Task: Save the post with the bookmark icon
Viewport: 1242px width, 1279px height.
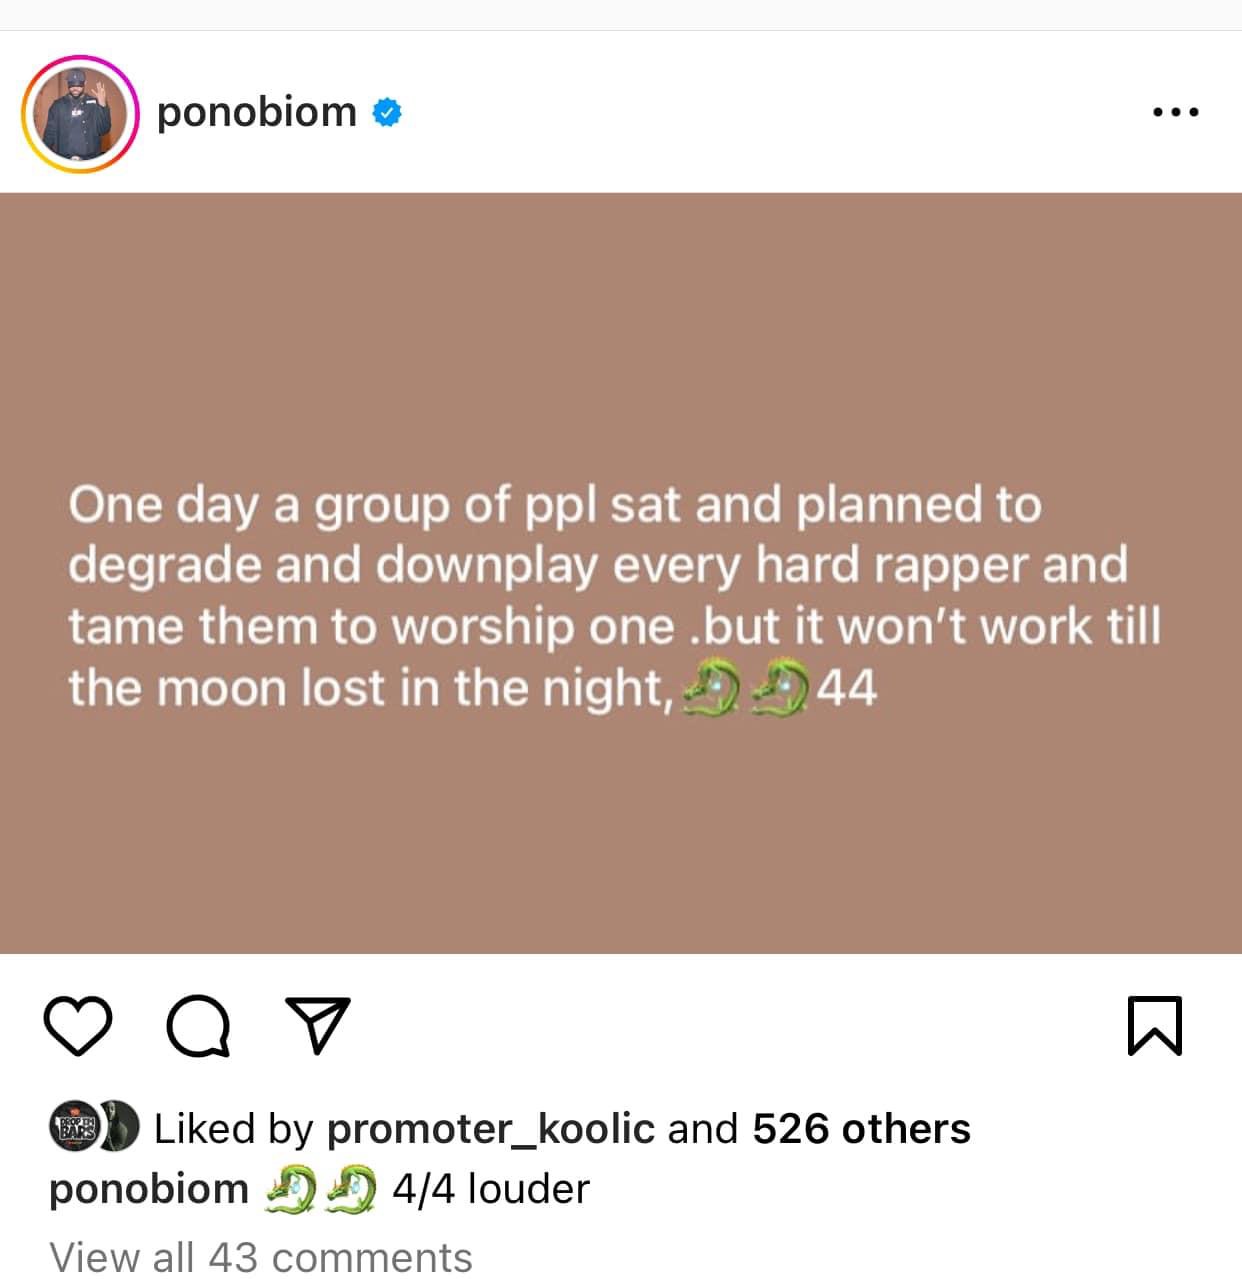Action: [x=1154, y=1026]
